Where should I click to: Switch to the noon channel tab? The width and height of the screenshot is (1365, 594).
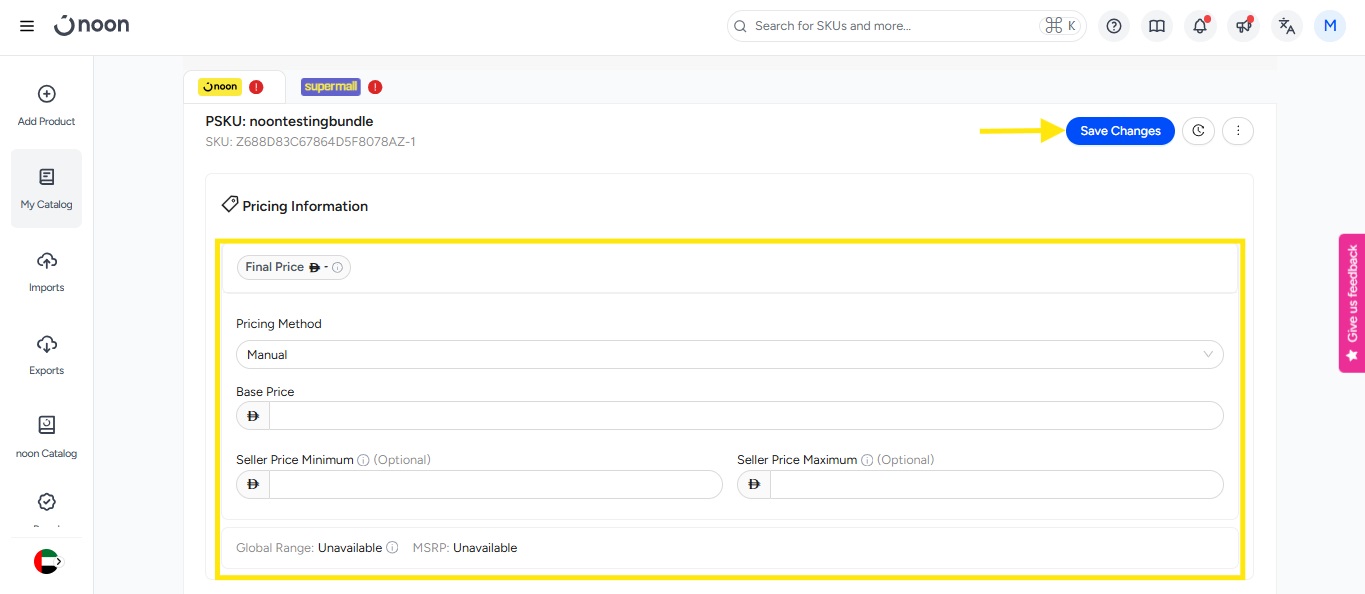[233, 87]
